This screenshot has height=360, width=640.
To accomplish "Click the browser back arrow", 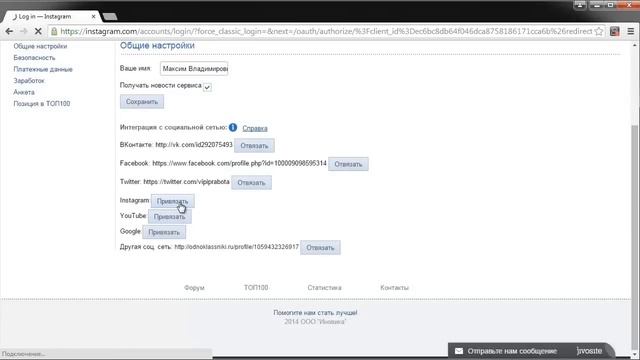I will 9,31.
